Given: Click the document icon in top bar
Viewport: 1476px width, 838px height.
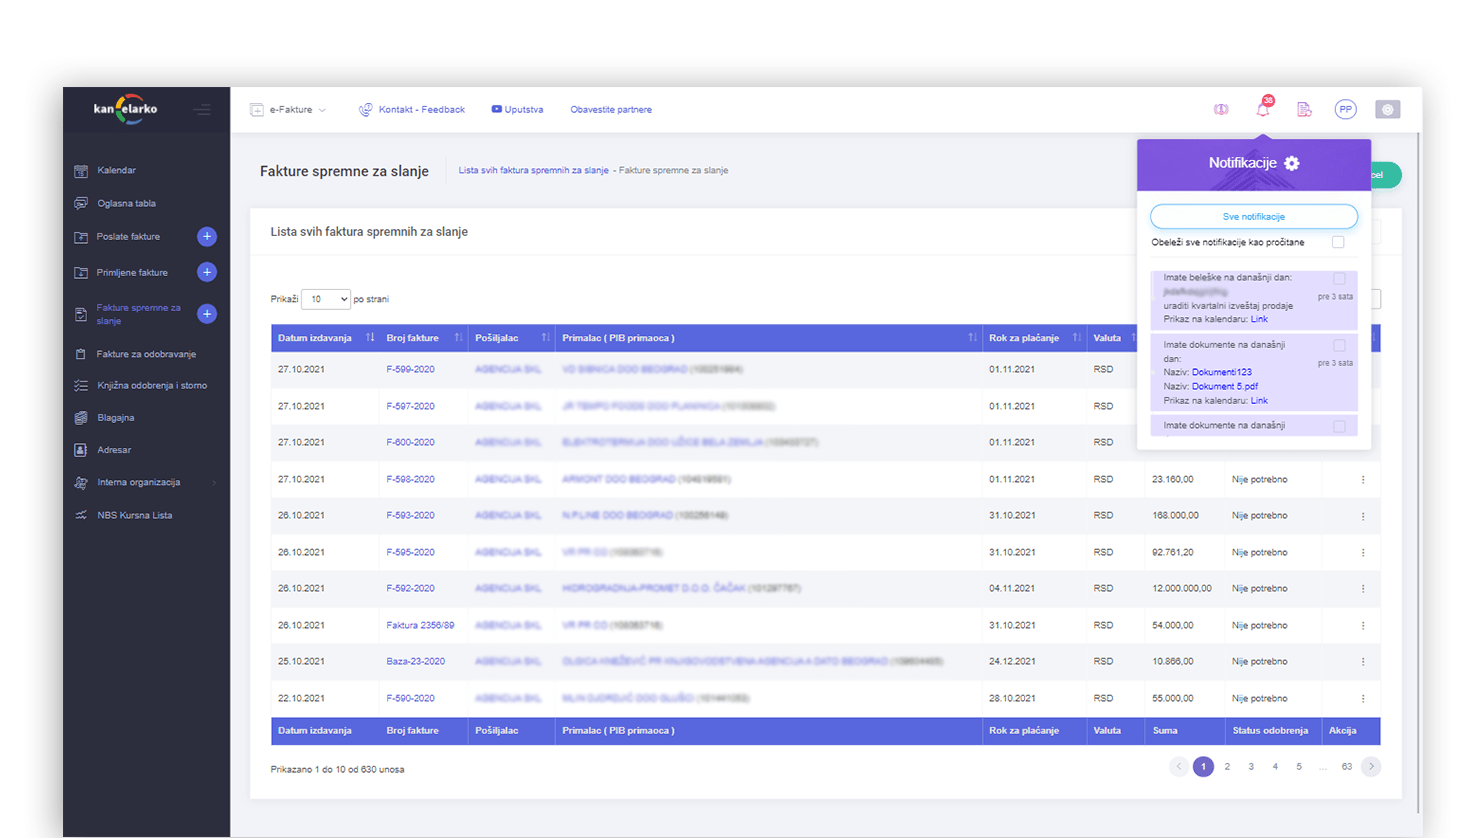Looking at the screenshot, I should click(1304, 110).
